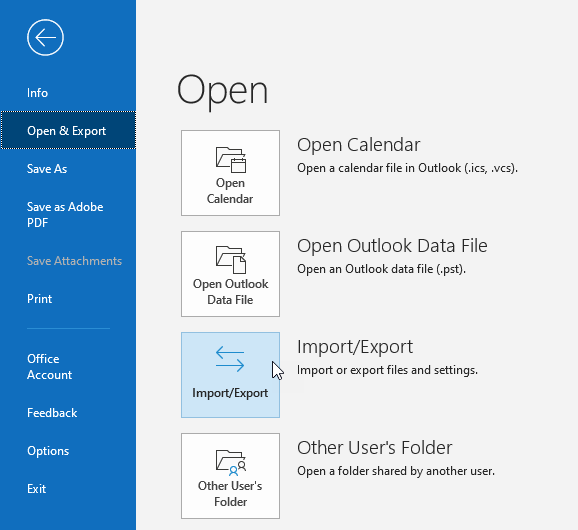Viewport: 578px width, 530px height.
Task: Open Outlook Options
Action: [x=48, y=451]
